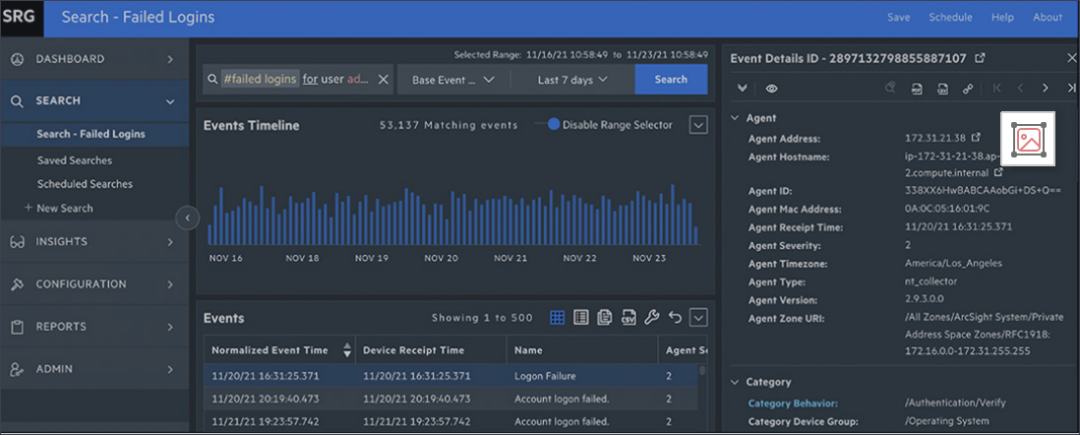
Task: Toggle the eye visibility icon in Event Details
Action: point(772,88)
